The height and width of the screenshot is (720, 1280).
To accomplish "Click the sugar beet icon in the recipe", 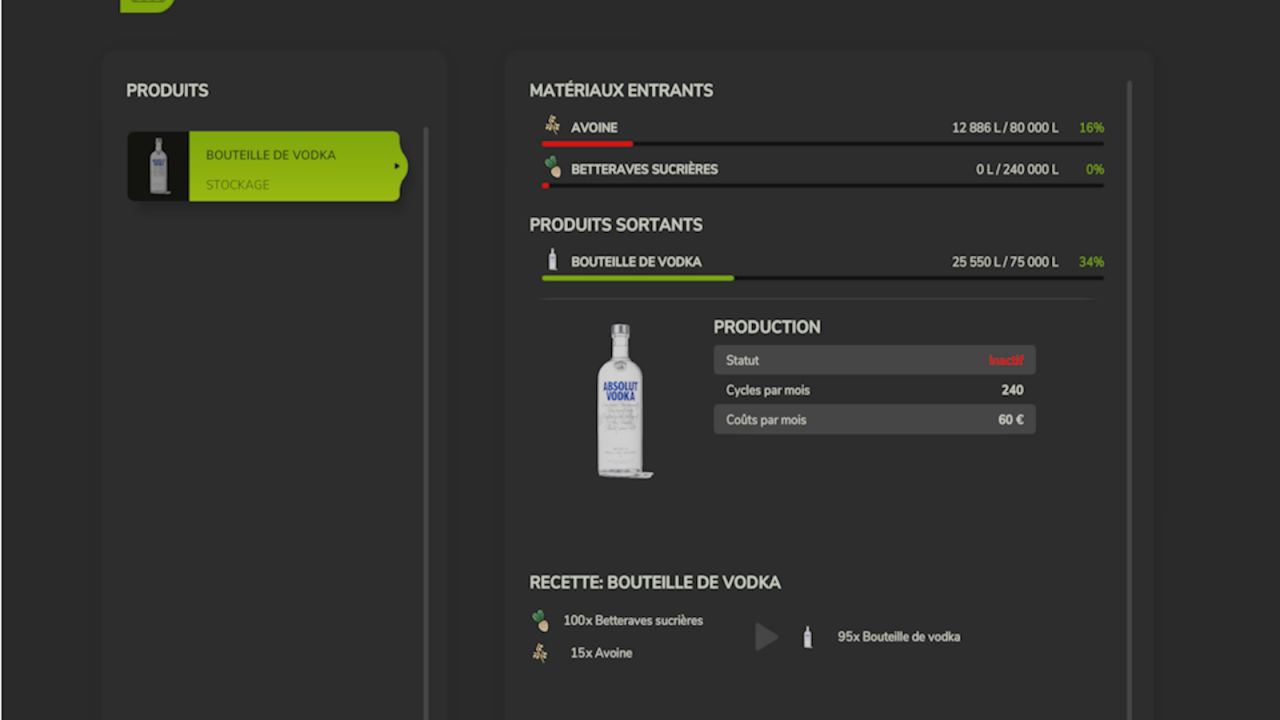I will [x=541, y=621].
